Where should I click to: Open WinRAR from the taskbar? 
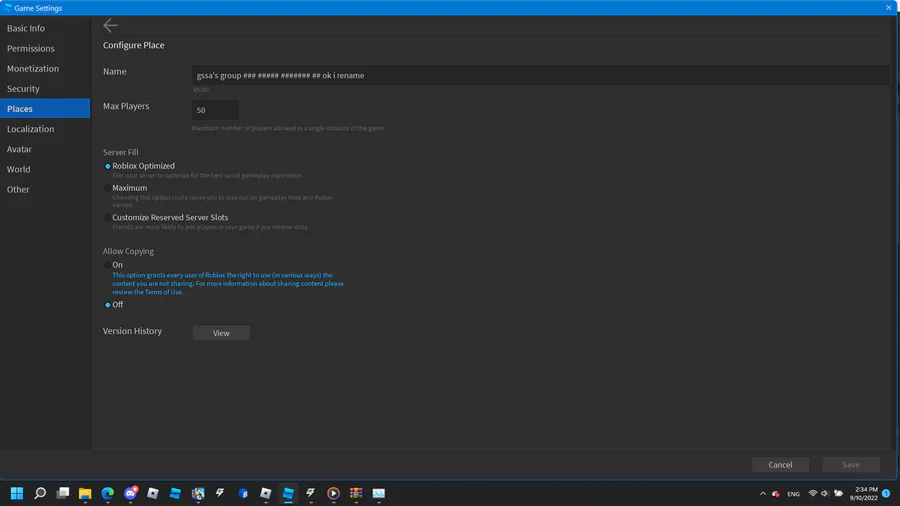click(356, 493)
